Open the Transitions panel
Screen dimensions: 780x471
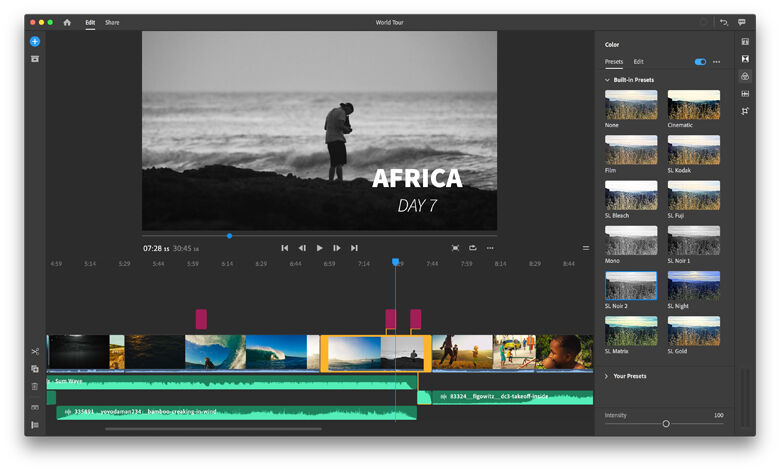tap(745, 59)
